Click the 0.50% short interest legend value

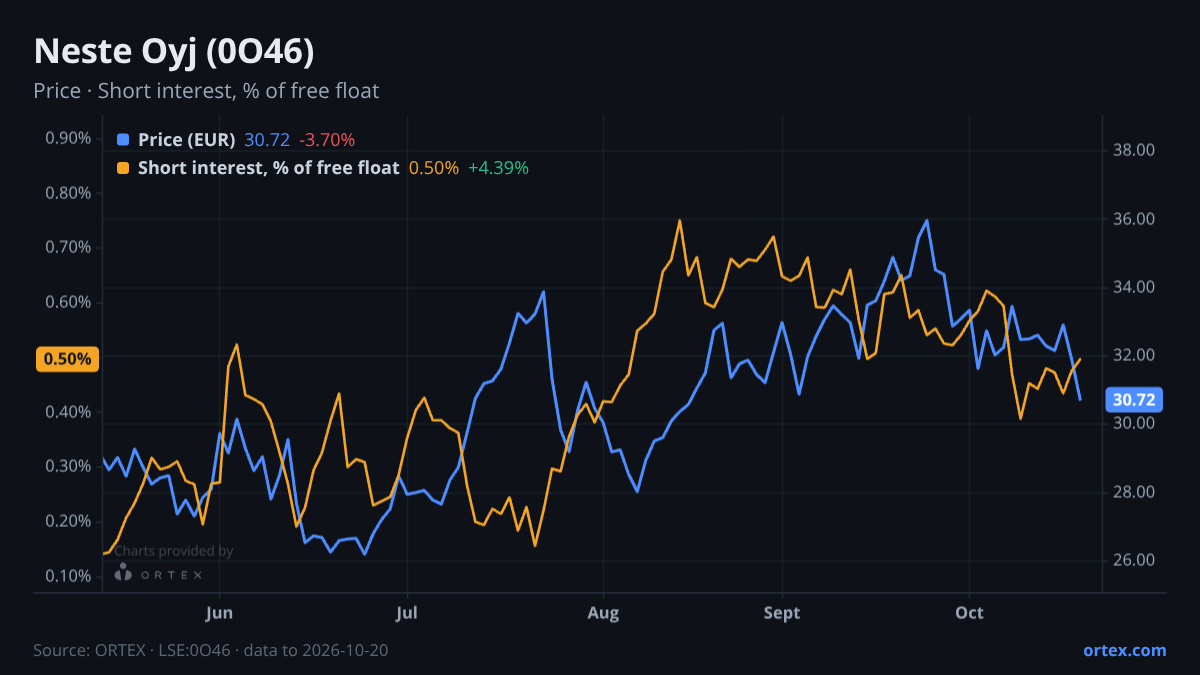click(433, 168)
